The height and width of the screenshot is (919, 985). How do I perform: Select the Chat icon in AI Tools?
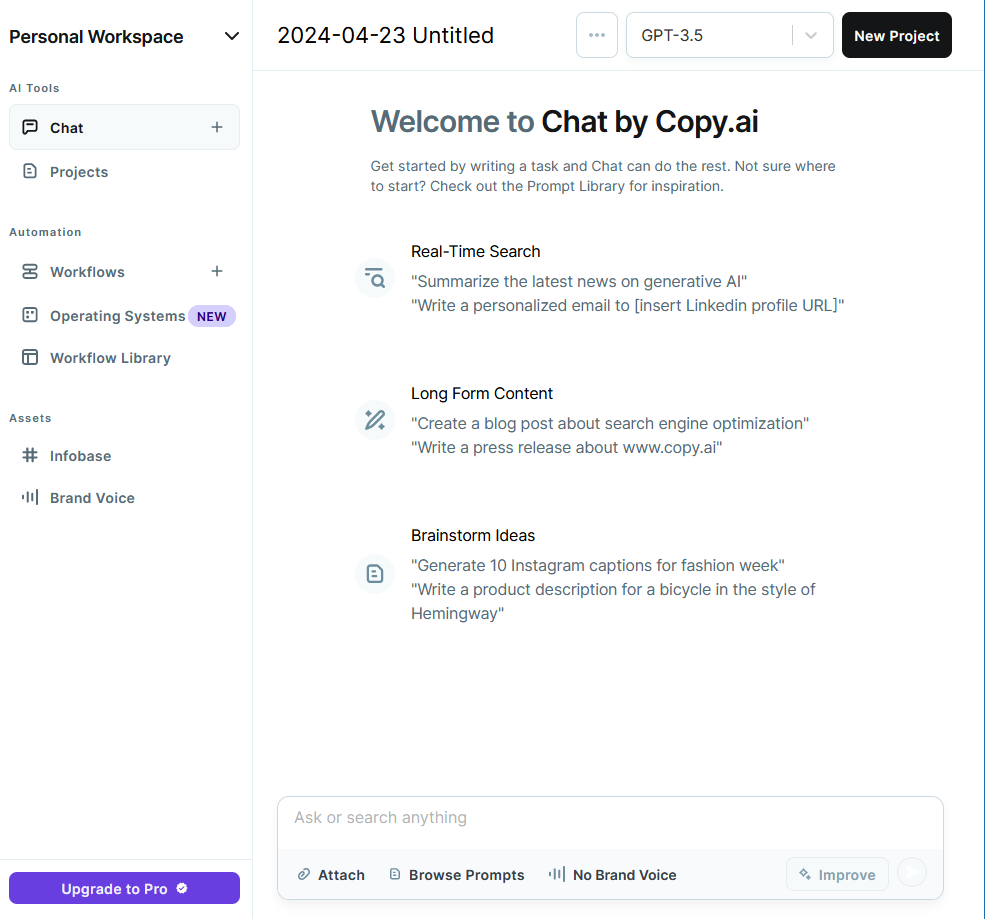click(29, 127)
